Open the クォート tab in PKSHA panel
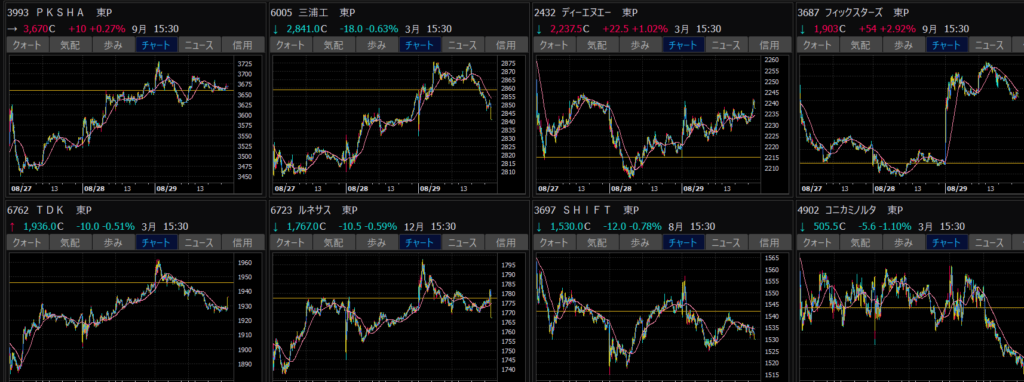Image resolution: width=1024 pixels, height=382 pixels. pyautogui.click(x=27, y=45)
